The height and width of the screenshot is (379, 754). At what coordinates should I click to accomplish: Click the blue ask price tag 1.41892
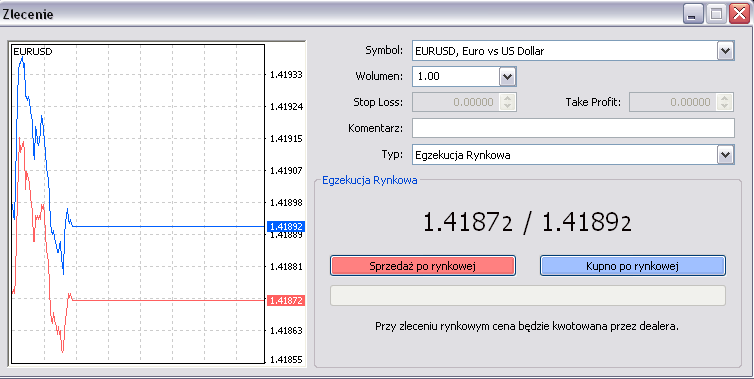[286, 226]
